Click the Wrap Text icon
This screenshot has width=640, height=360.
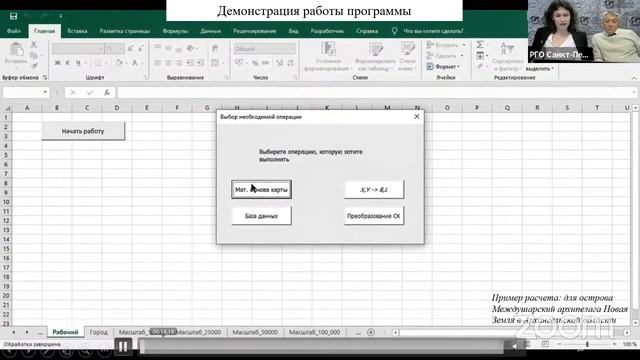point(215,49)
